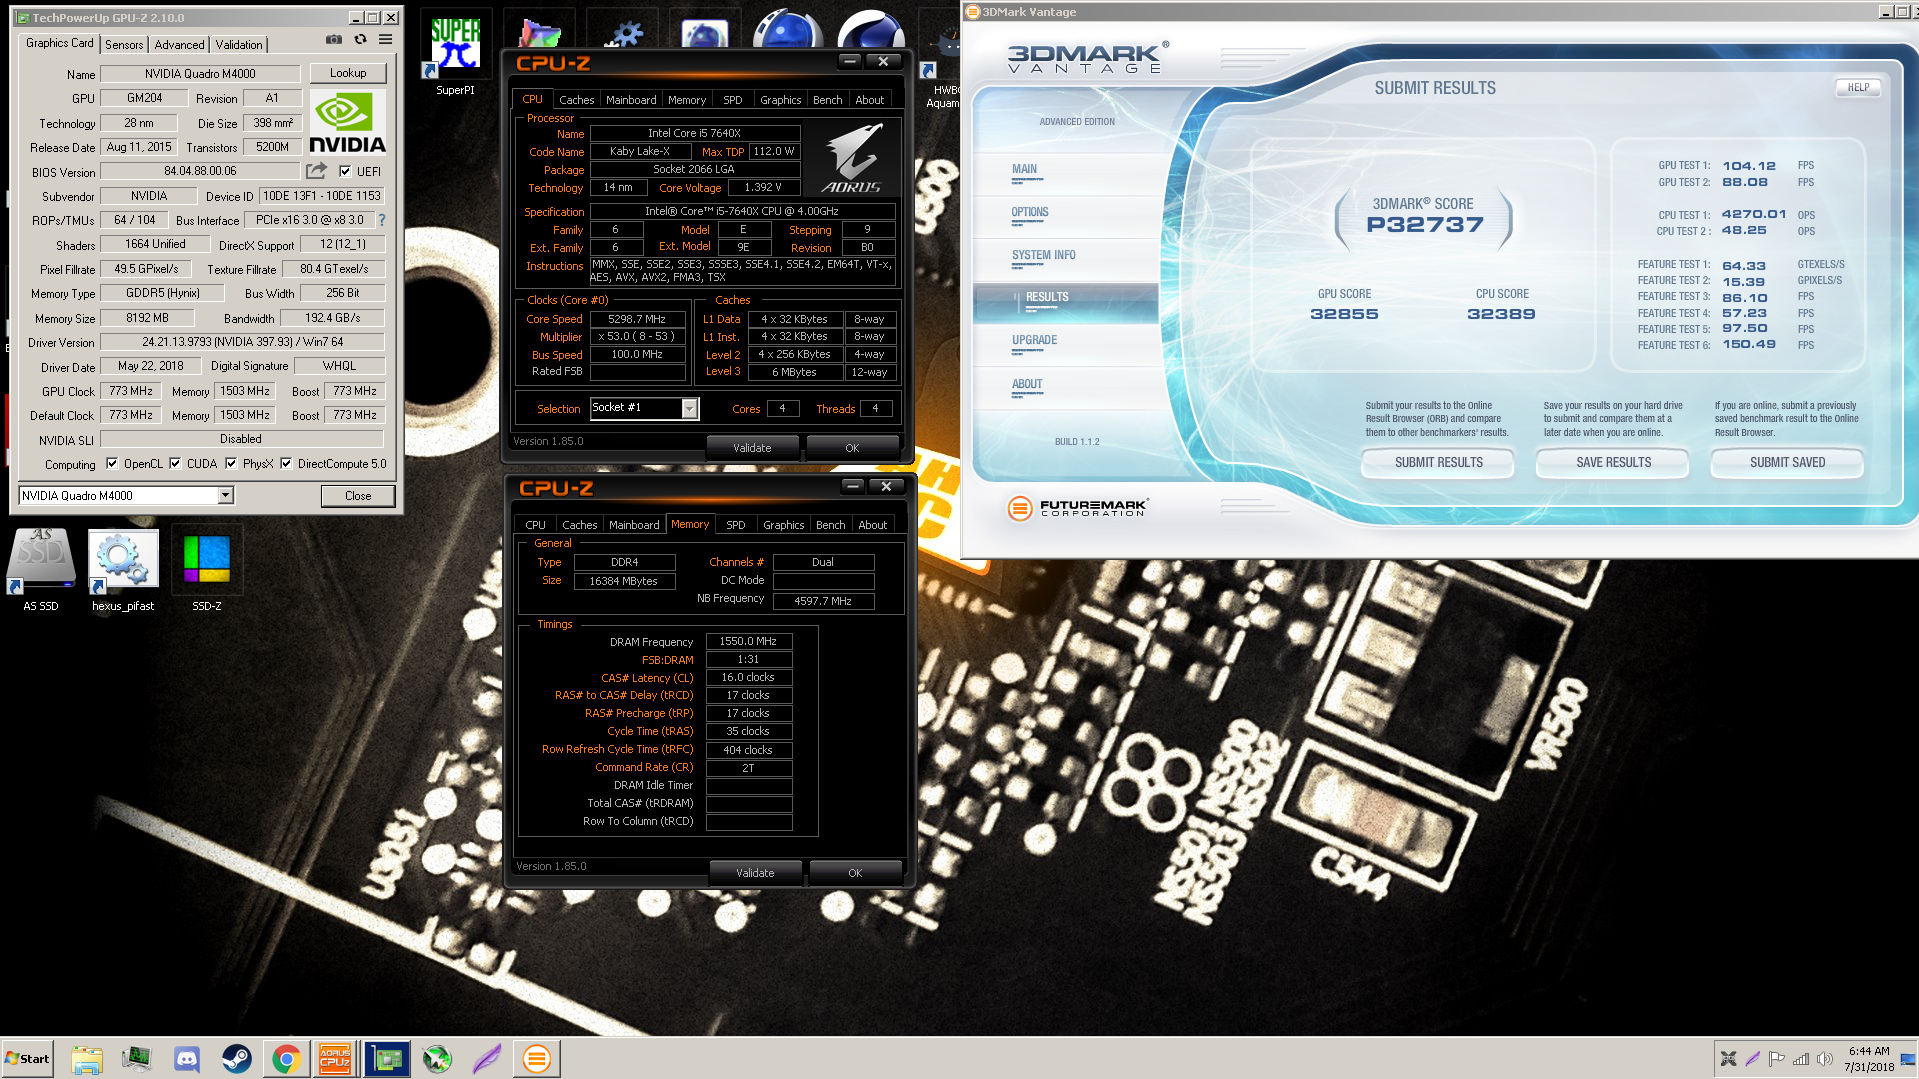Click the NVIDIA logo in GPU-Z
The image size is (1919, 1079).
click(347, 122)
